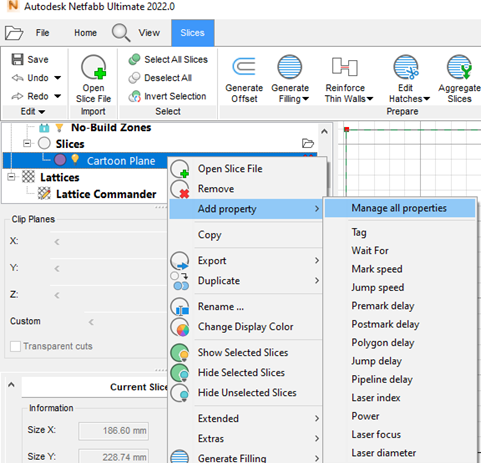Expand the Export submenu arrow

coord(317,261)
